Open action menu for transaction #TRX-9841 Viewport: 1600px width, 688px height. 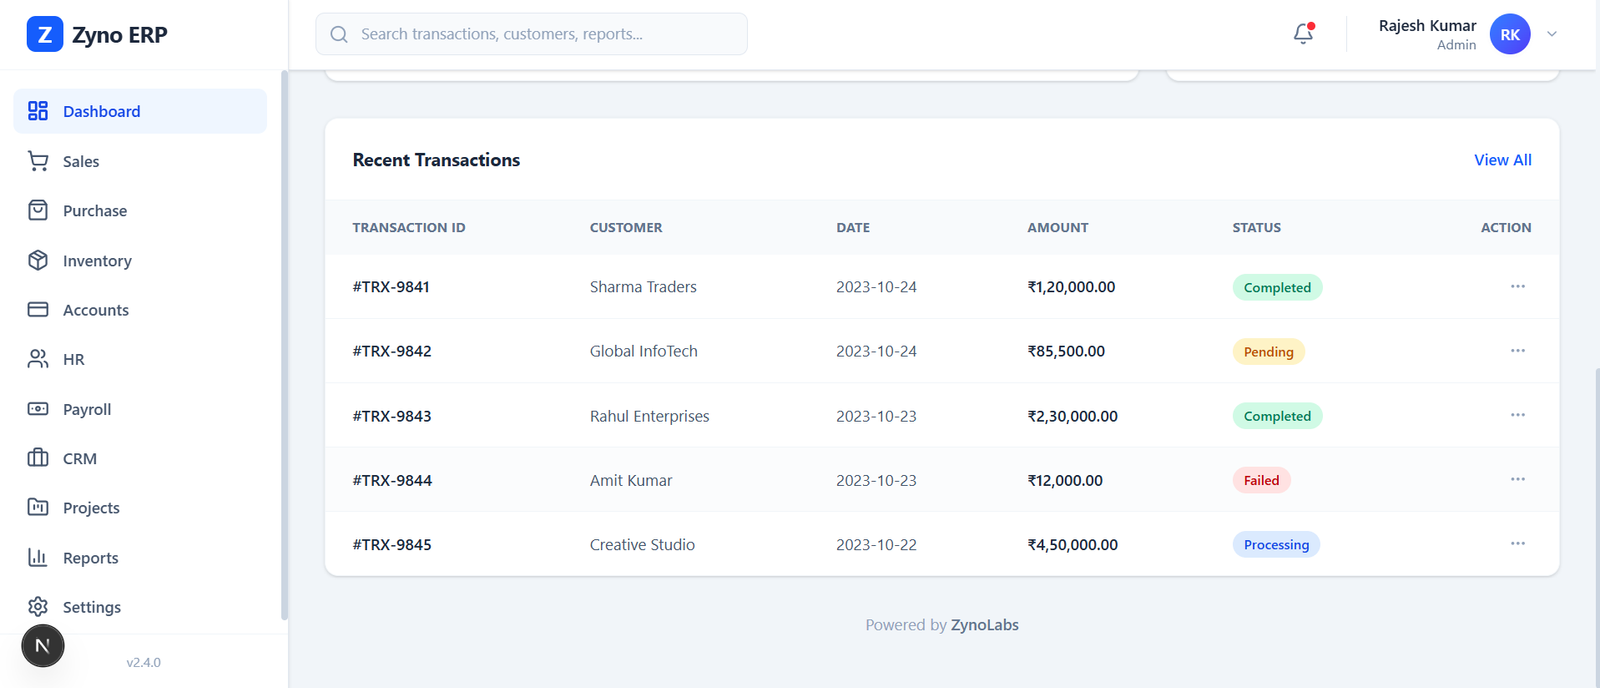tap(1517, 287)
